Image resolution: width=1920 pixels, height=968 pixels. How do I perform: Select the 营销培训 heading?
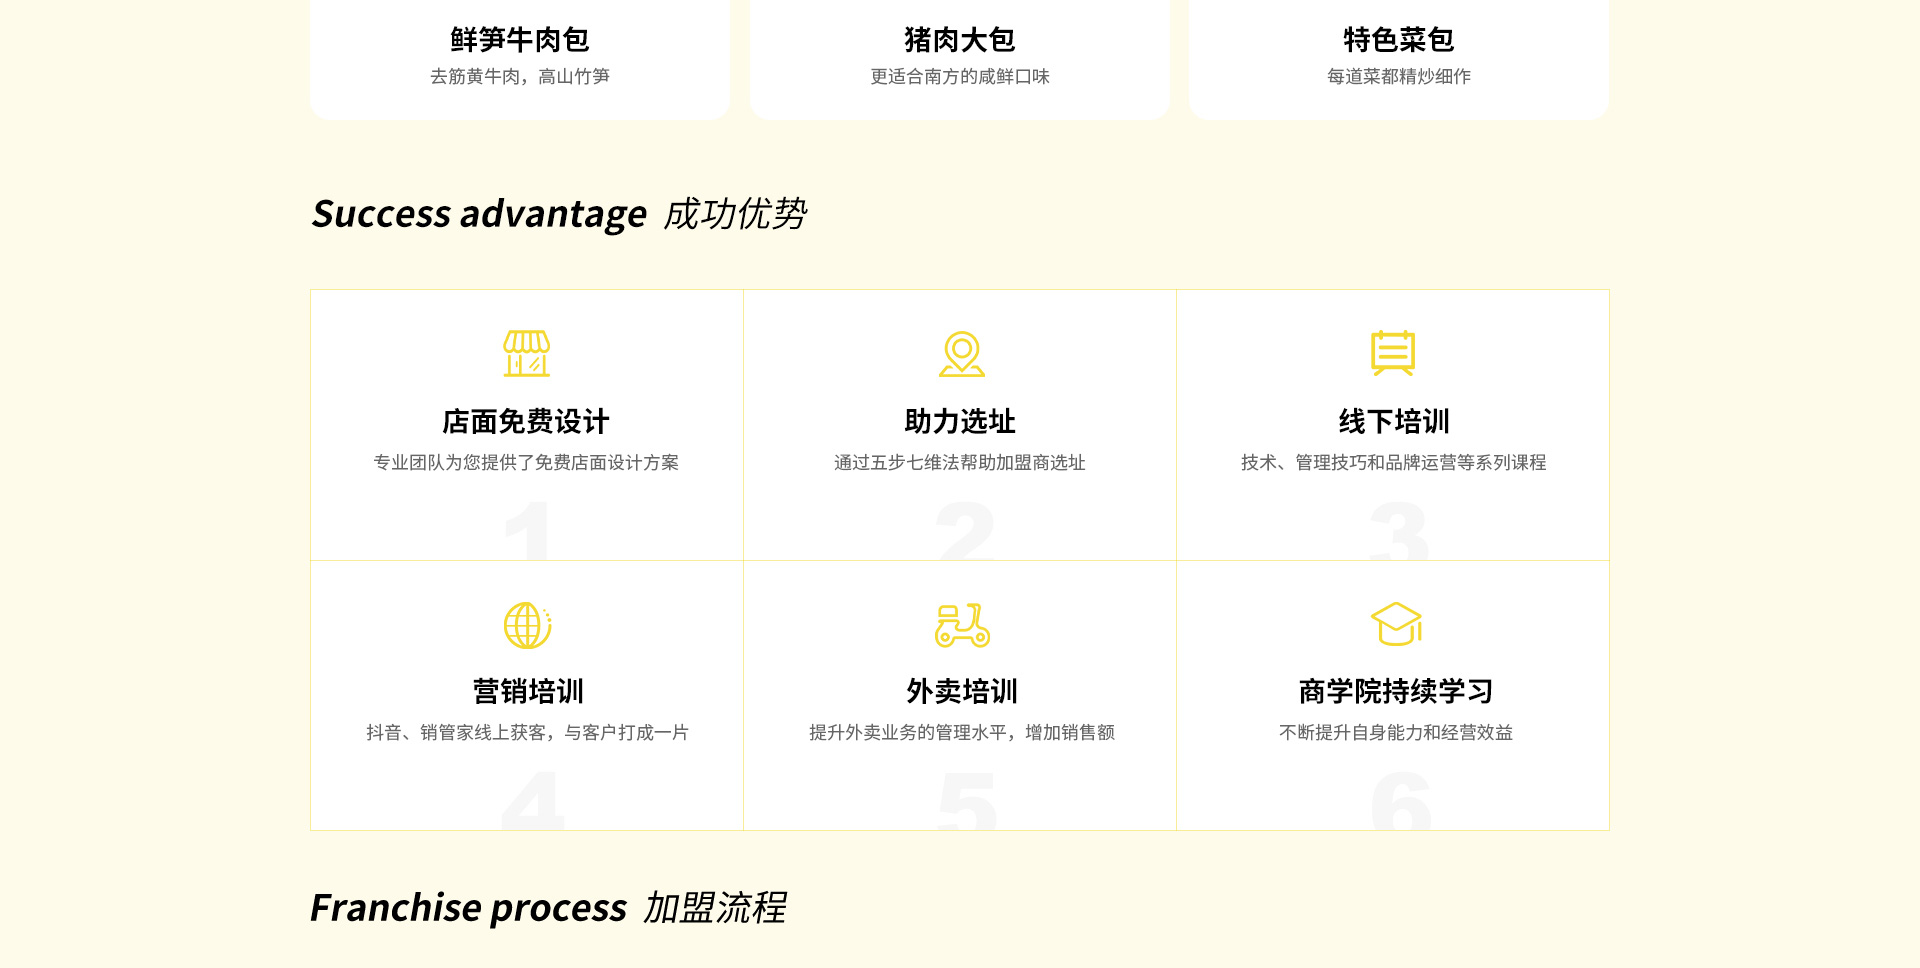pyautogui.click(x=528, y=692)
